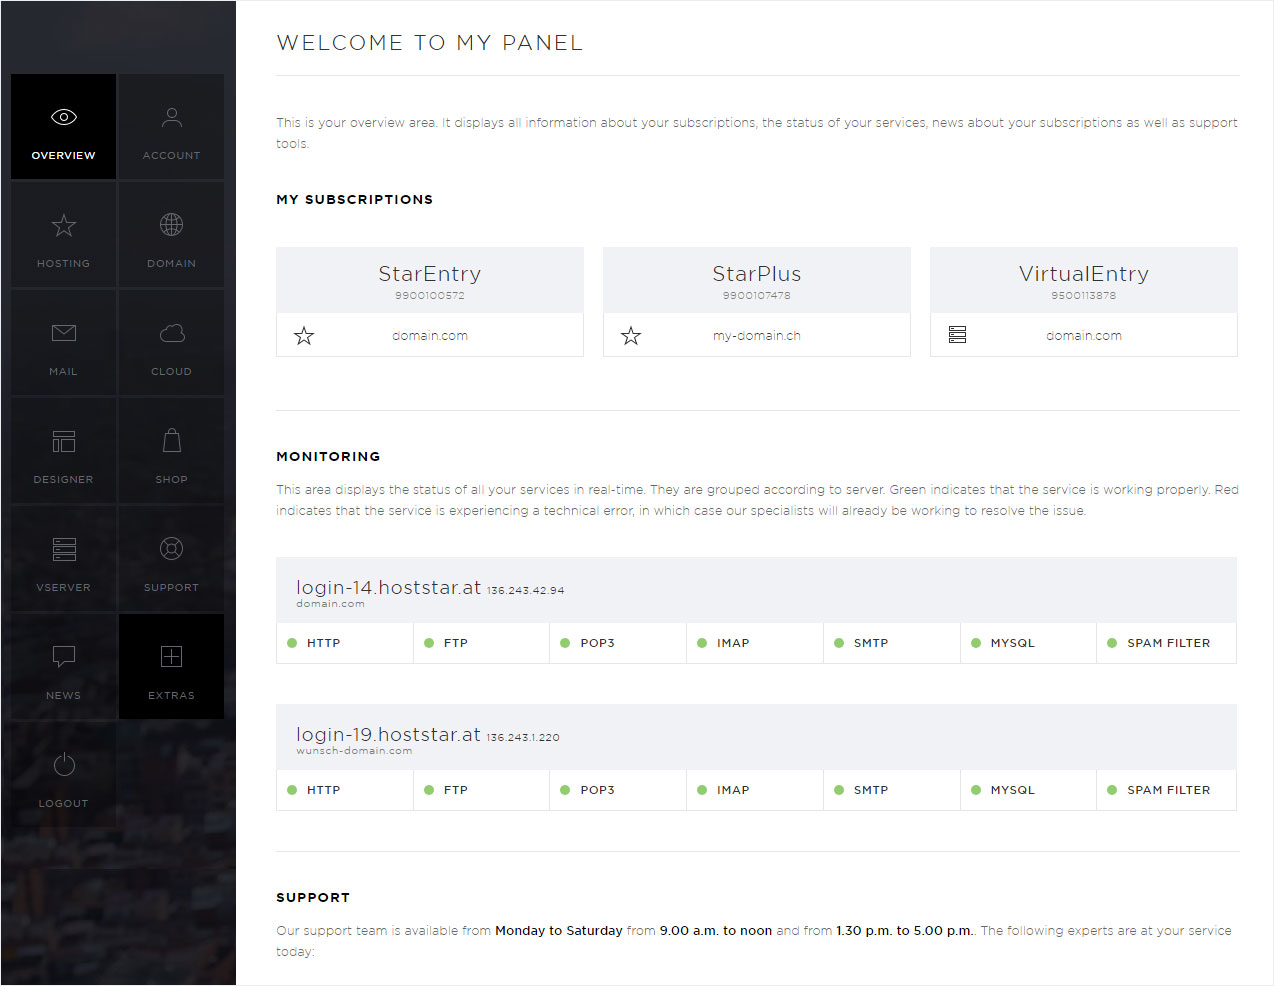The height and width of the screenshot is (986, 1274).
Task: Open Support lifebuoy icon
Action: (x=172, y=549)
